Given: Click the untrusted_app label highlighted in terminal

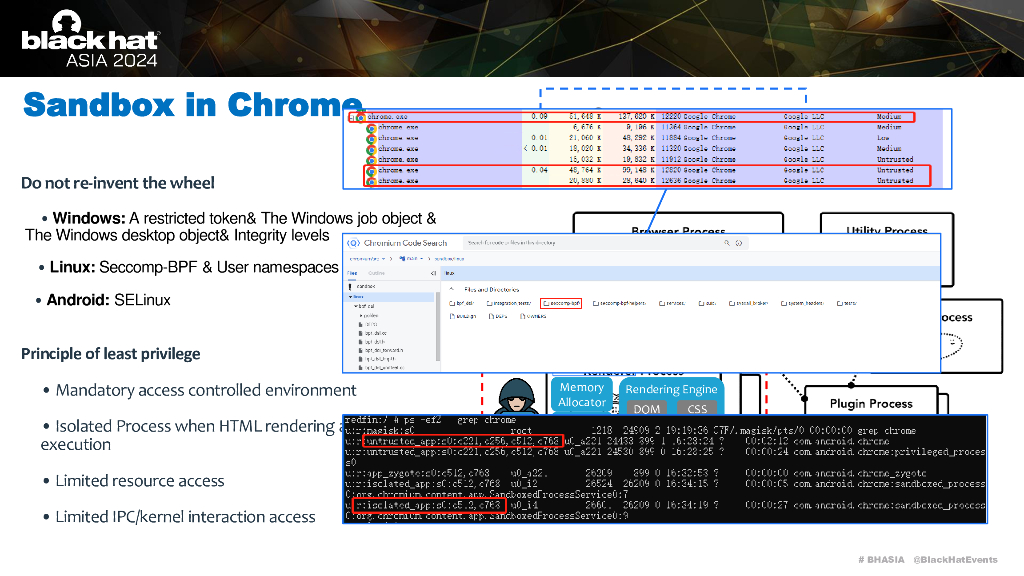Looking at the screenshot, I should (462, 441).
